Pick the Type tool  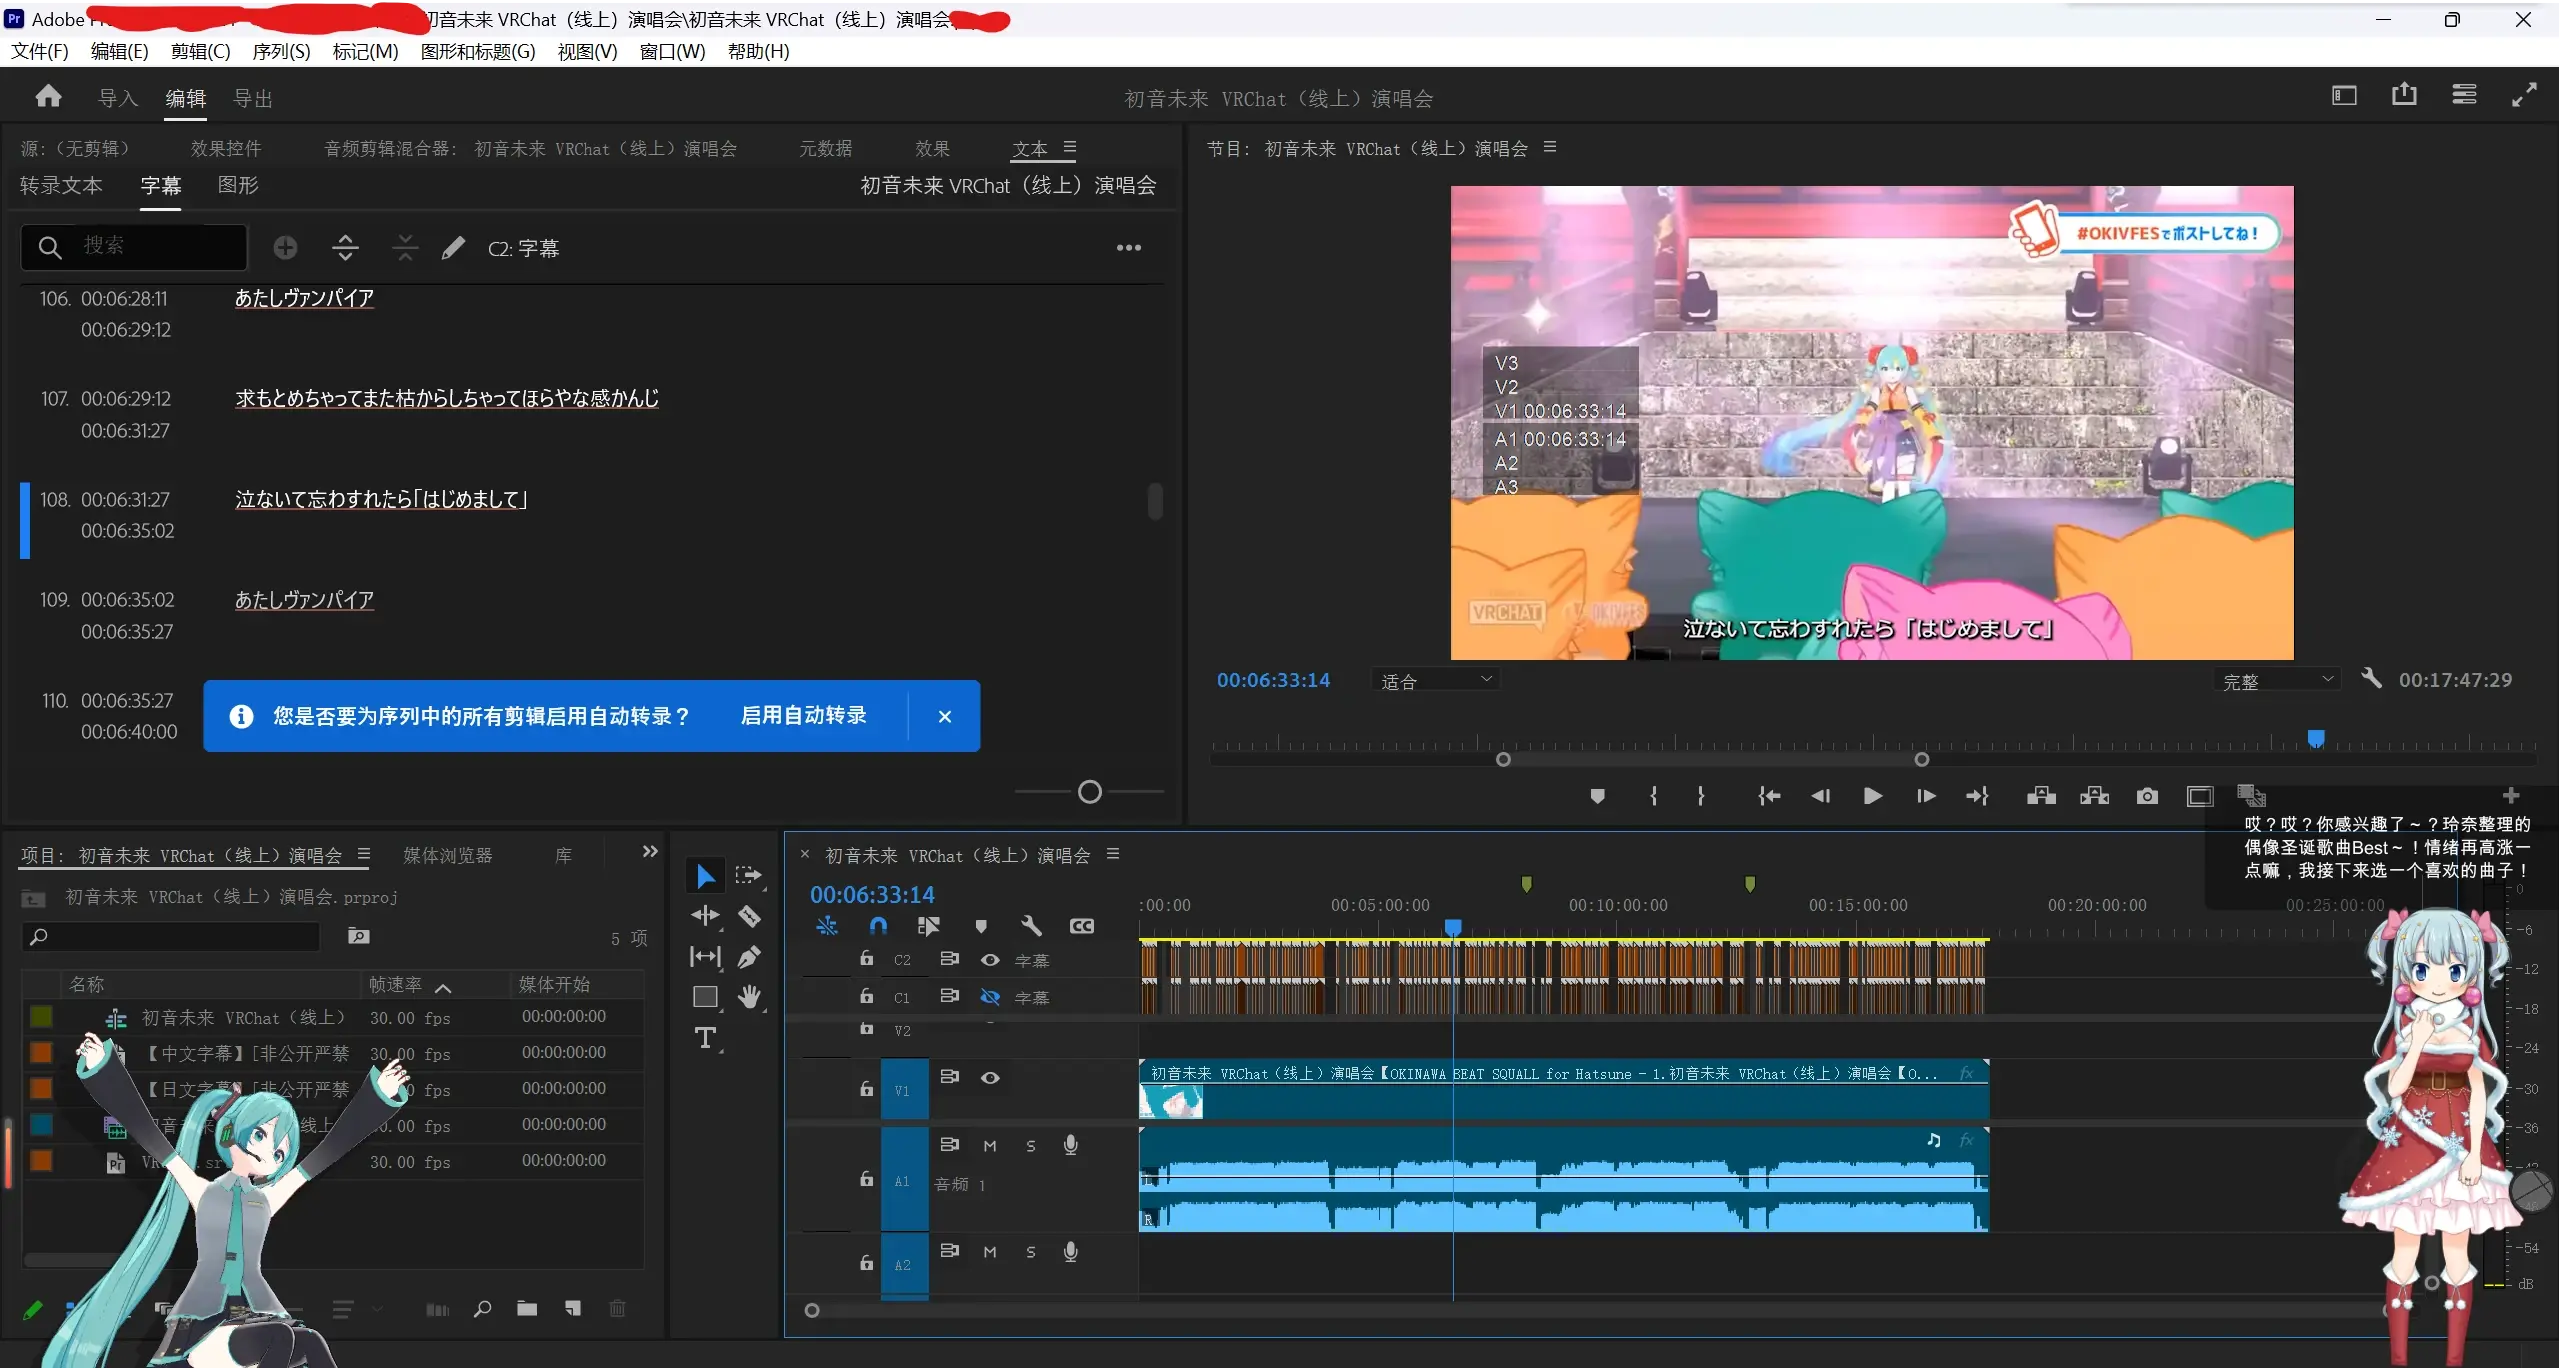tap(705, 1038)
